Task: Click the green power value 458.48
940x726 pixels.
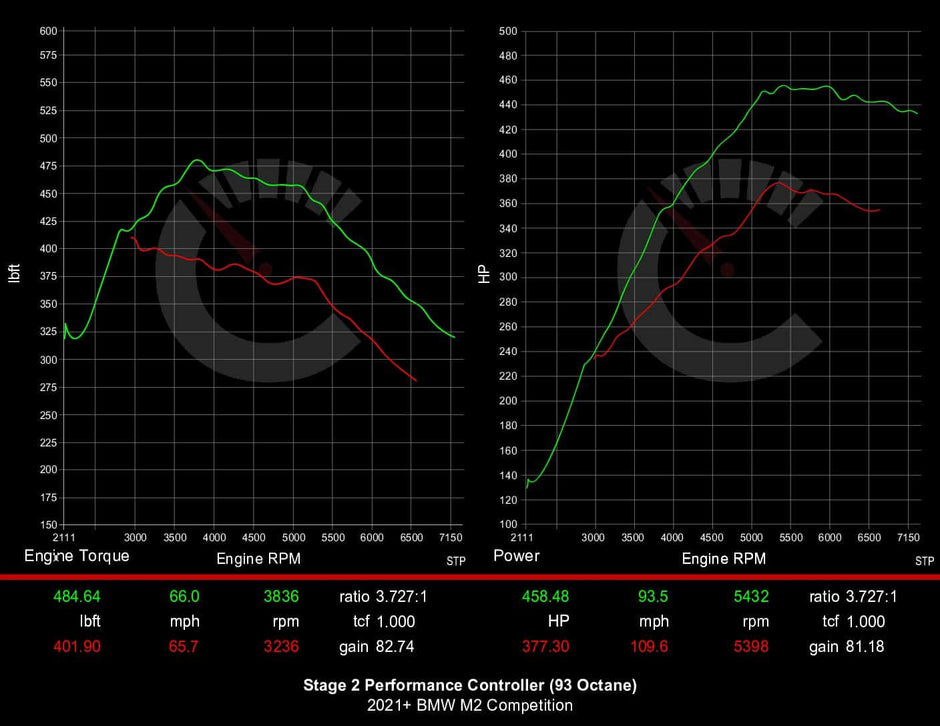Action: (546, 597)
